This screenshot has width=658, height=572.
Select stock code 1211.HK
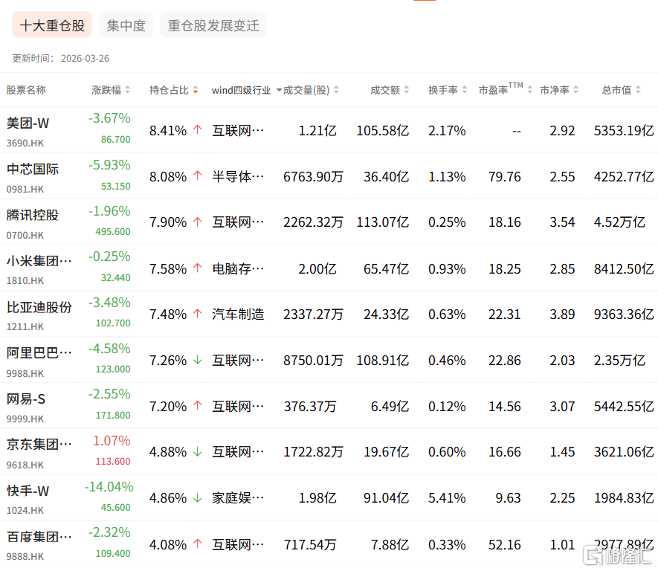click(x=25, y=326)
